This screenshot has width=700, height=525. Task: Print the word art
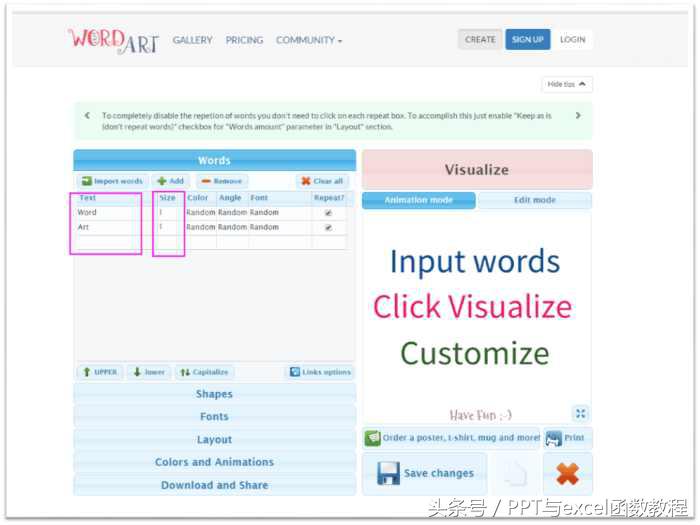[x=567, y=438]
